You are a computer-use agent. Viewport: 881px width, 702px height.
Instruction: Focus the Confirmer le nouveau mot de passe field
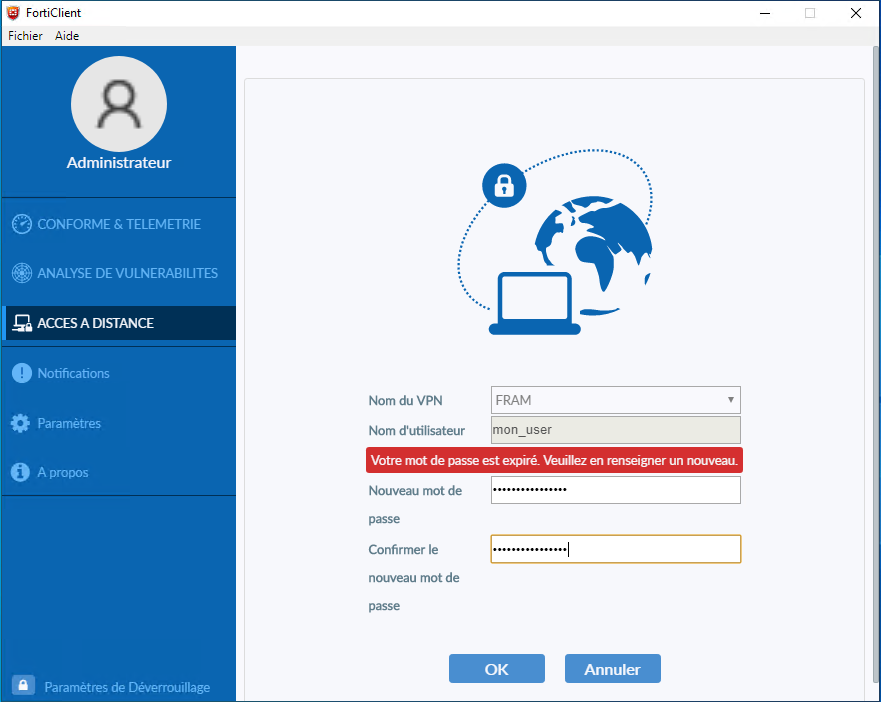tap(616, 549)
